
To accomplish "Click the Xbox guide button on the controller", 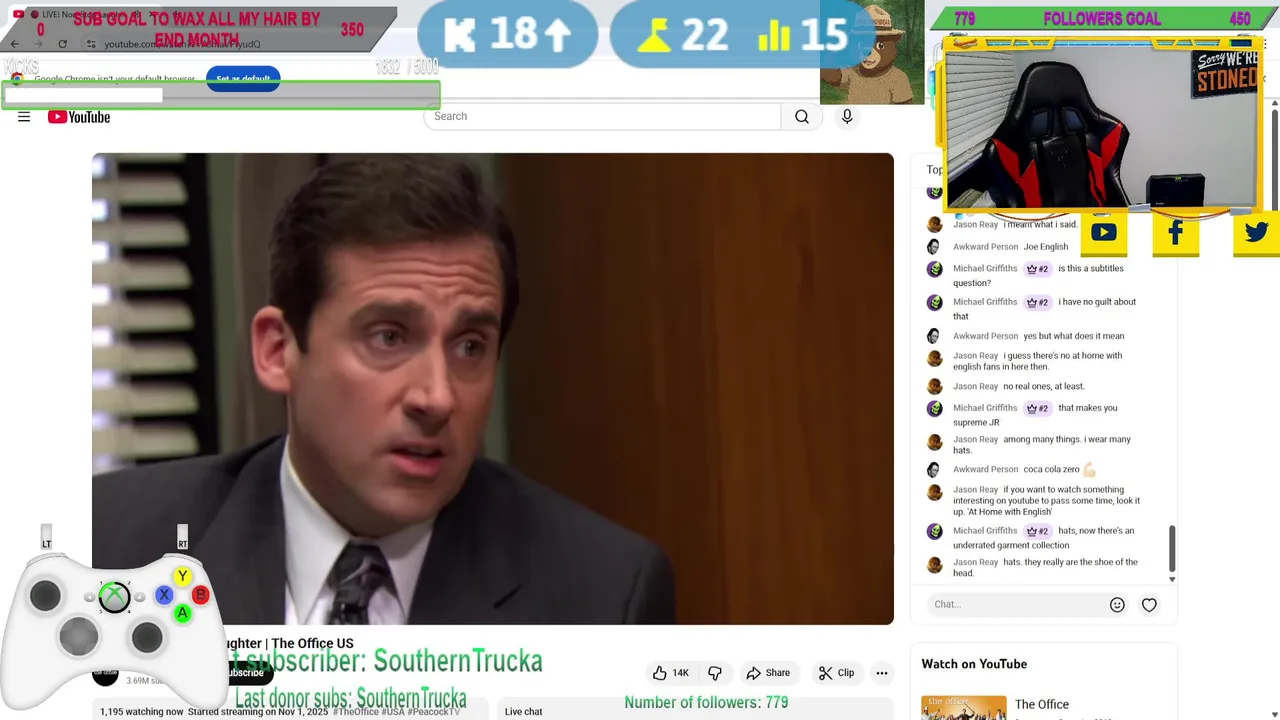I will coord(114,597).
